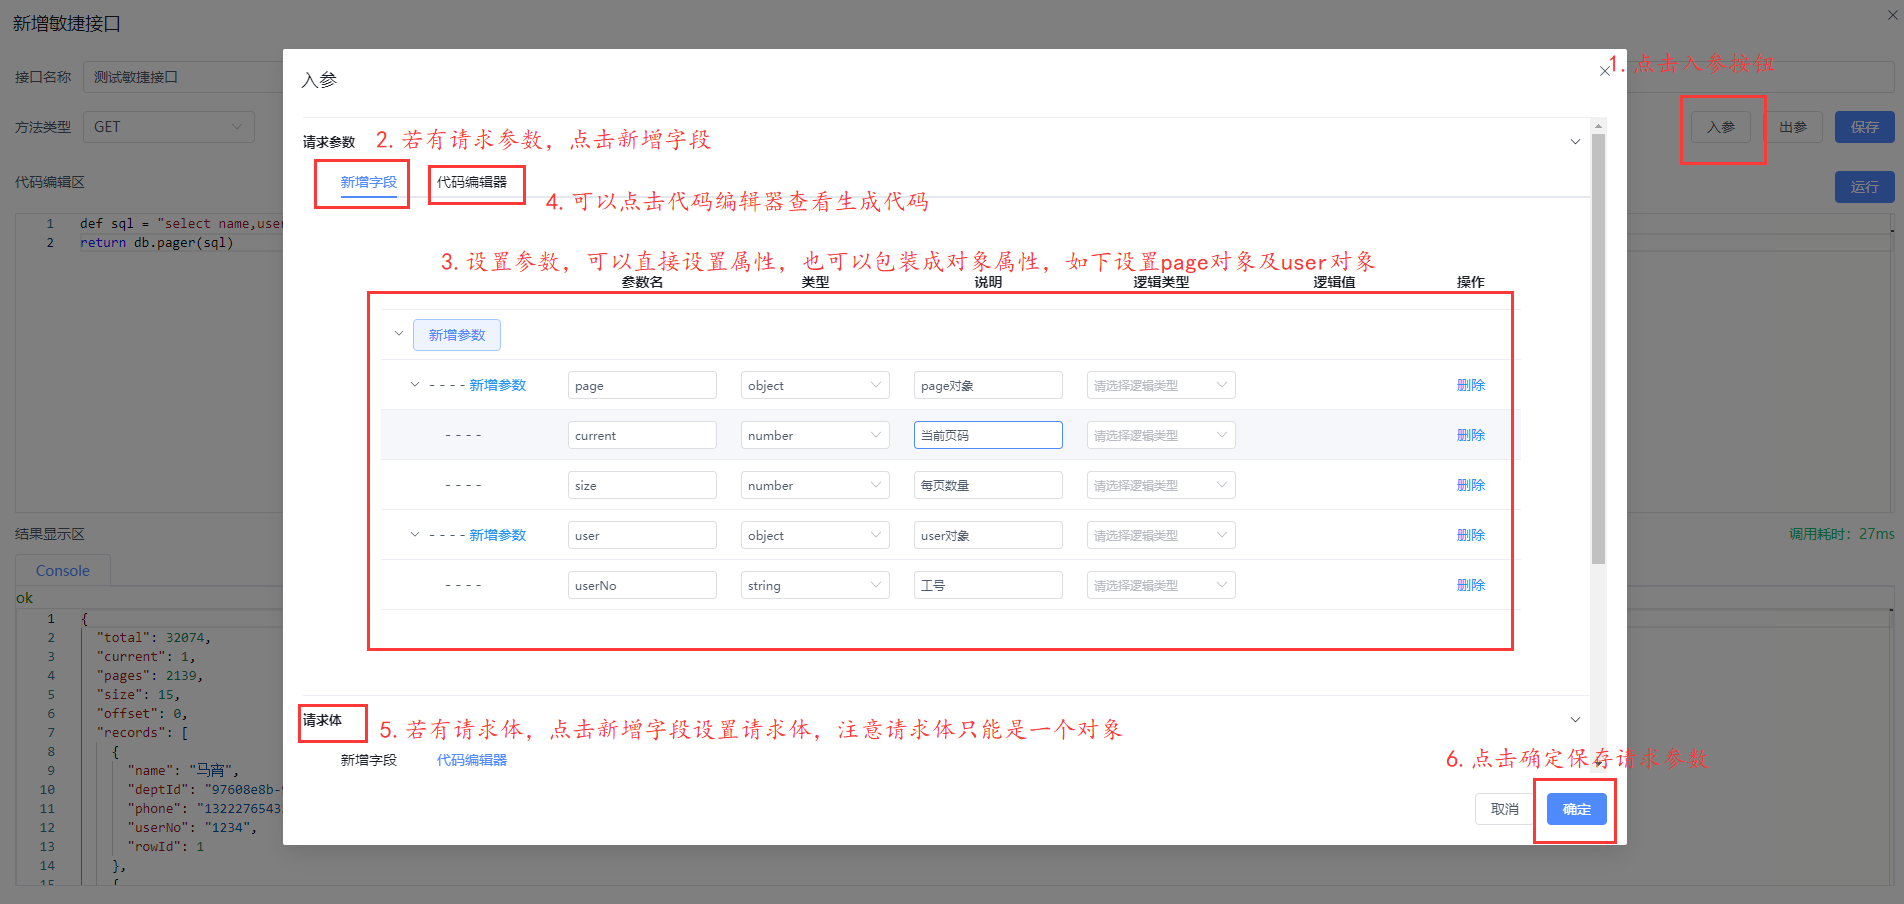Viewport: 1904px width, 904px height.
Task: Edit the 每页数量 description field
Action: (988, 485)
